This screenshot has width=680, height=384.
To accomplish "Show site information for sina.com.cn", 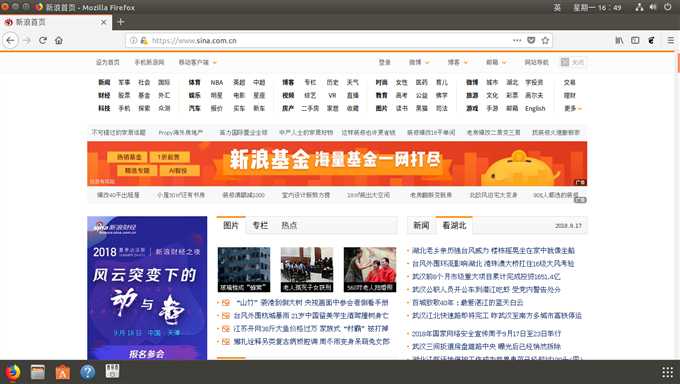I will pyautogui.click(x=134, y=40).
